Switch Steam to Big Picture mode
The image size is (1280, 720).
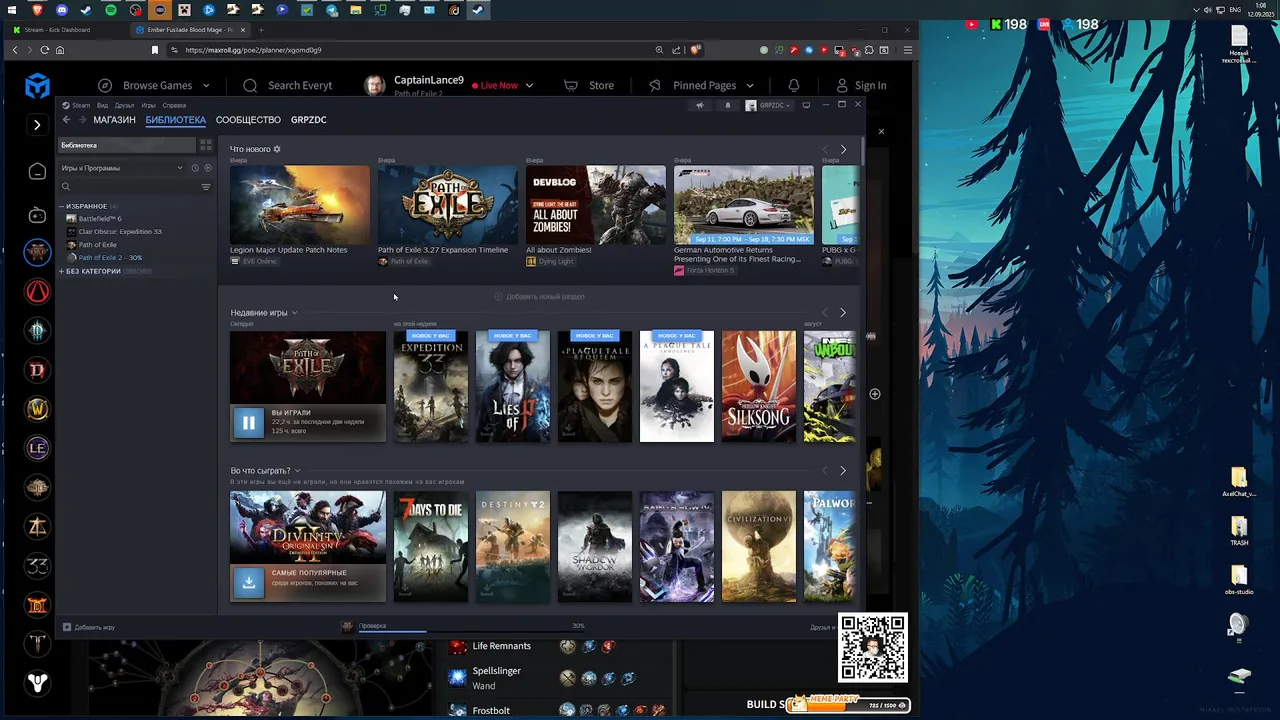(806, 105)
